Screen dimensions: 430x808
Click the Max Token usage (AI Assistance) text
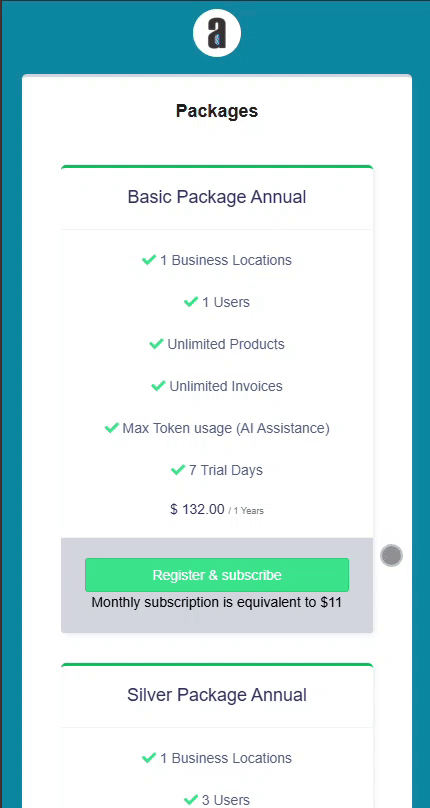pos(226,428)
